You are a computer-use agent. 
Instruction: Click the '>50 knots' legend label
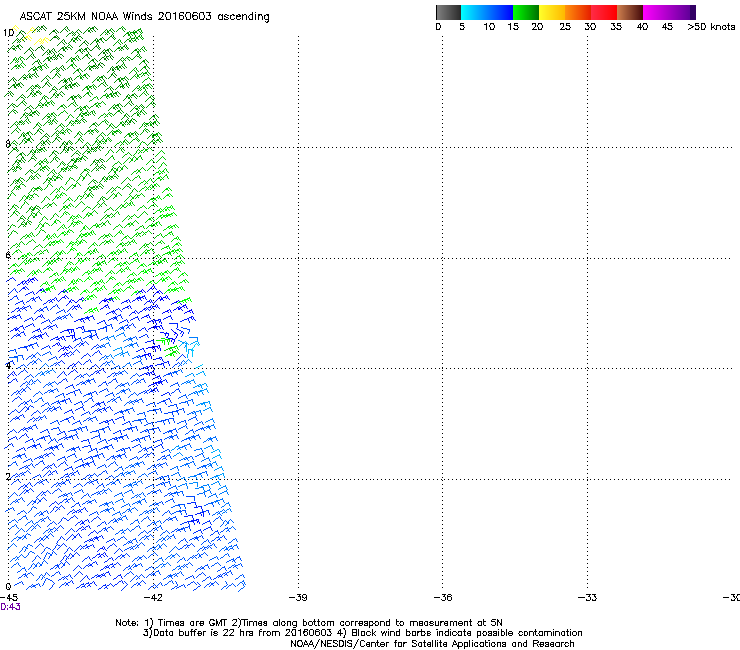coord(711,27)
